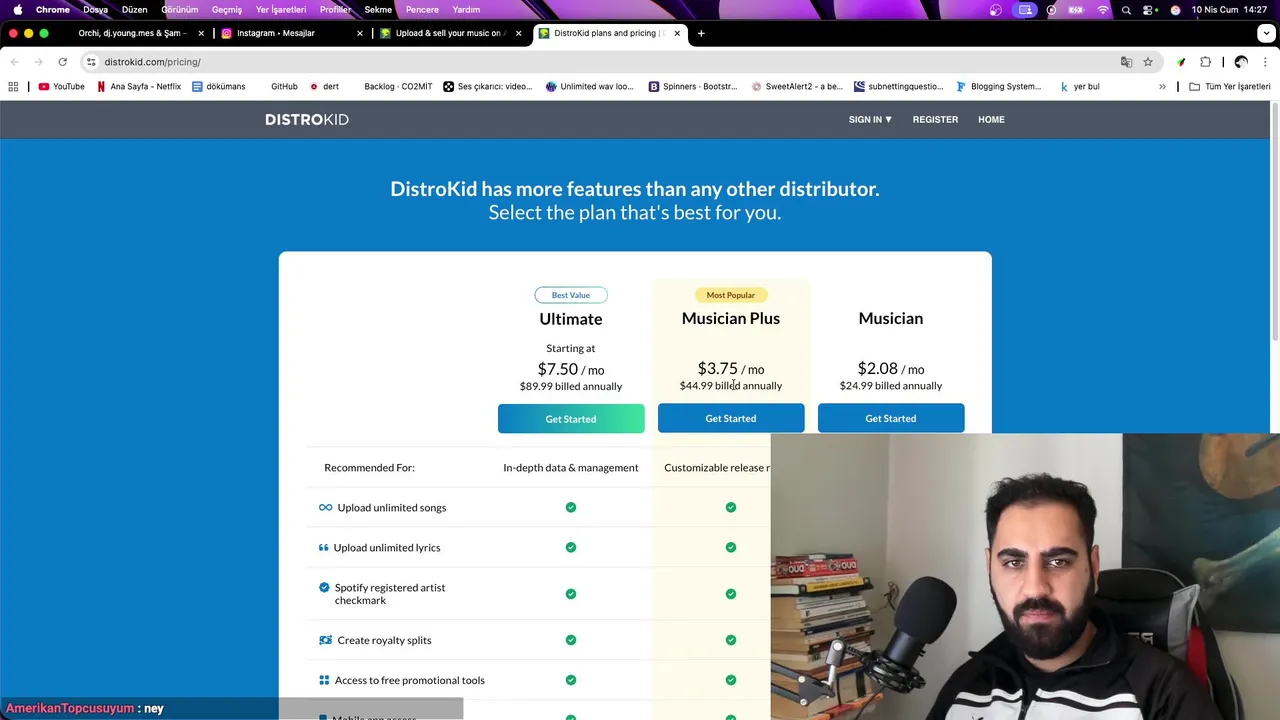Open the Chrome profile avatar
1280x720 pixels.
pos(1241,62)
